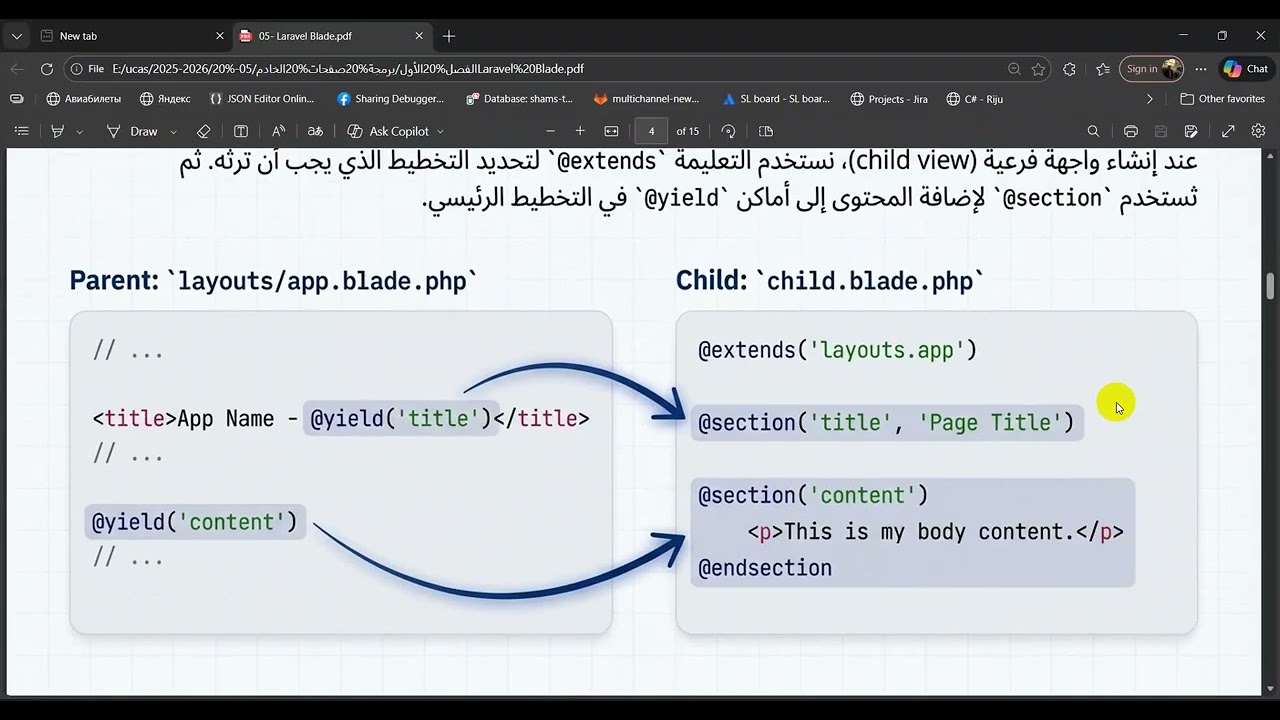
Task: Open the Sharing Debugger bookmark
Action: coord(390,99)
